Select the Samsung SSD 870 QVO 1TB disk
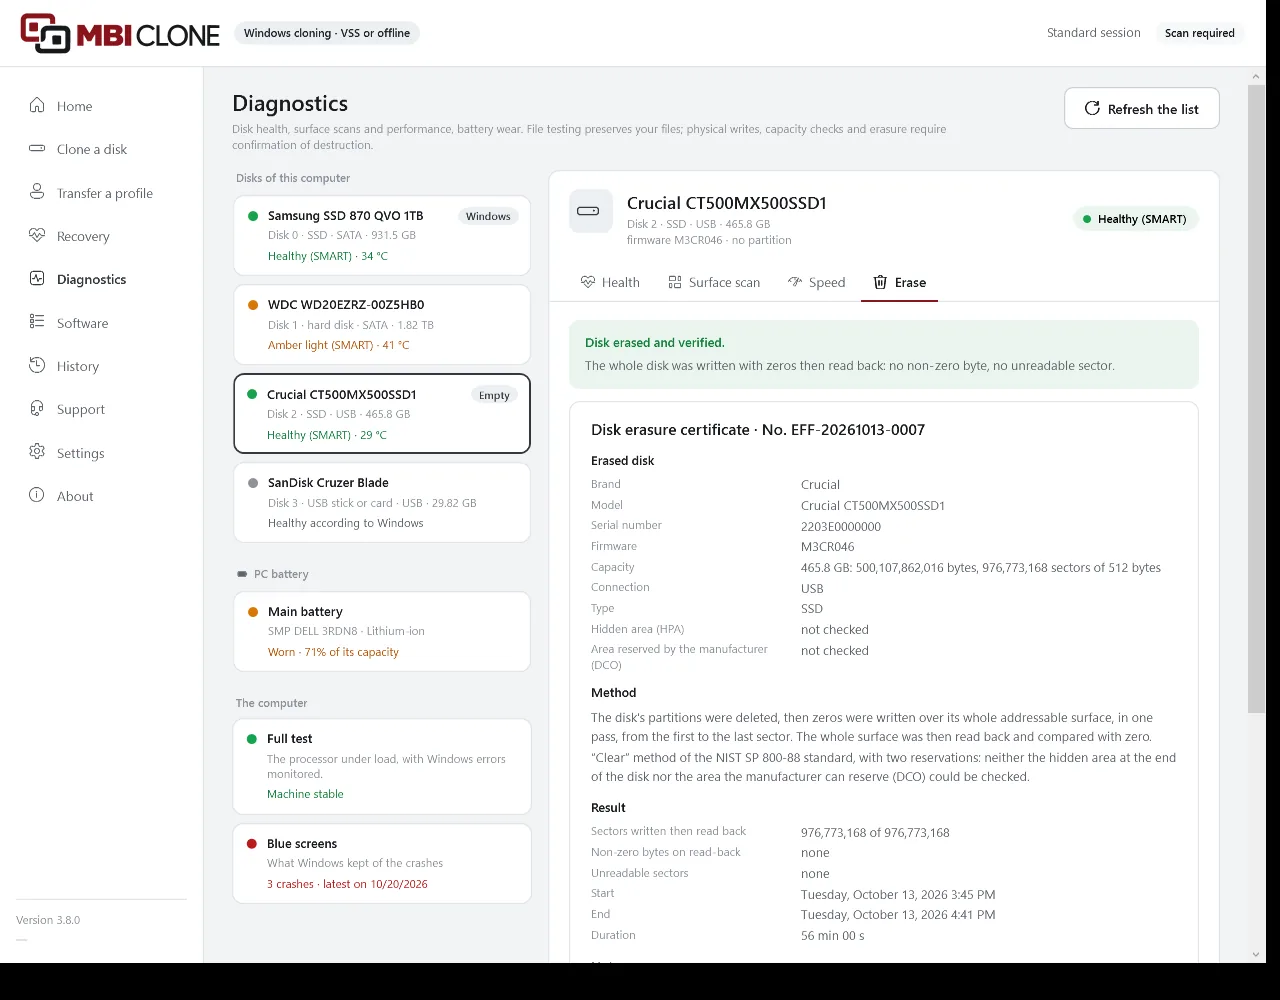 point(382,235)
